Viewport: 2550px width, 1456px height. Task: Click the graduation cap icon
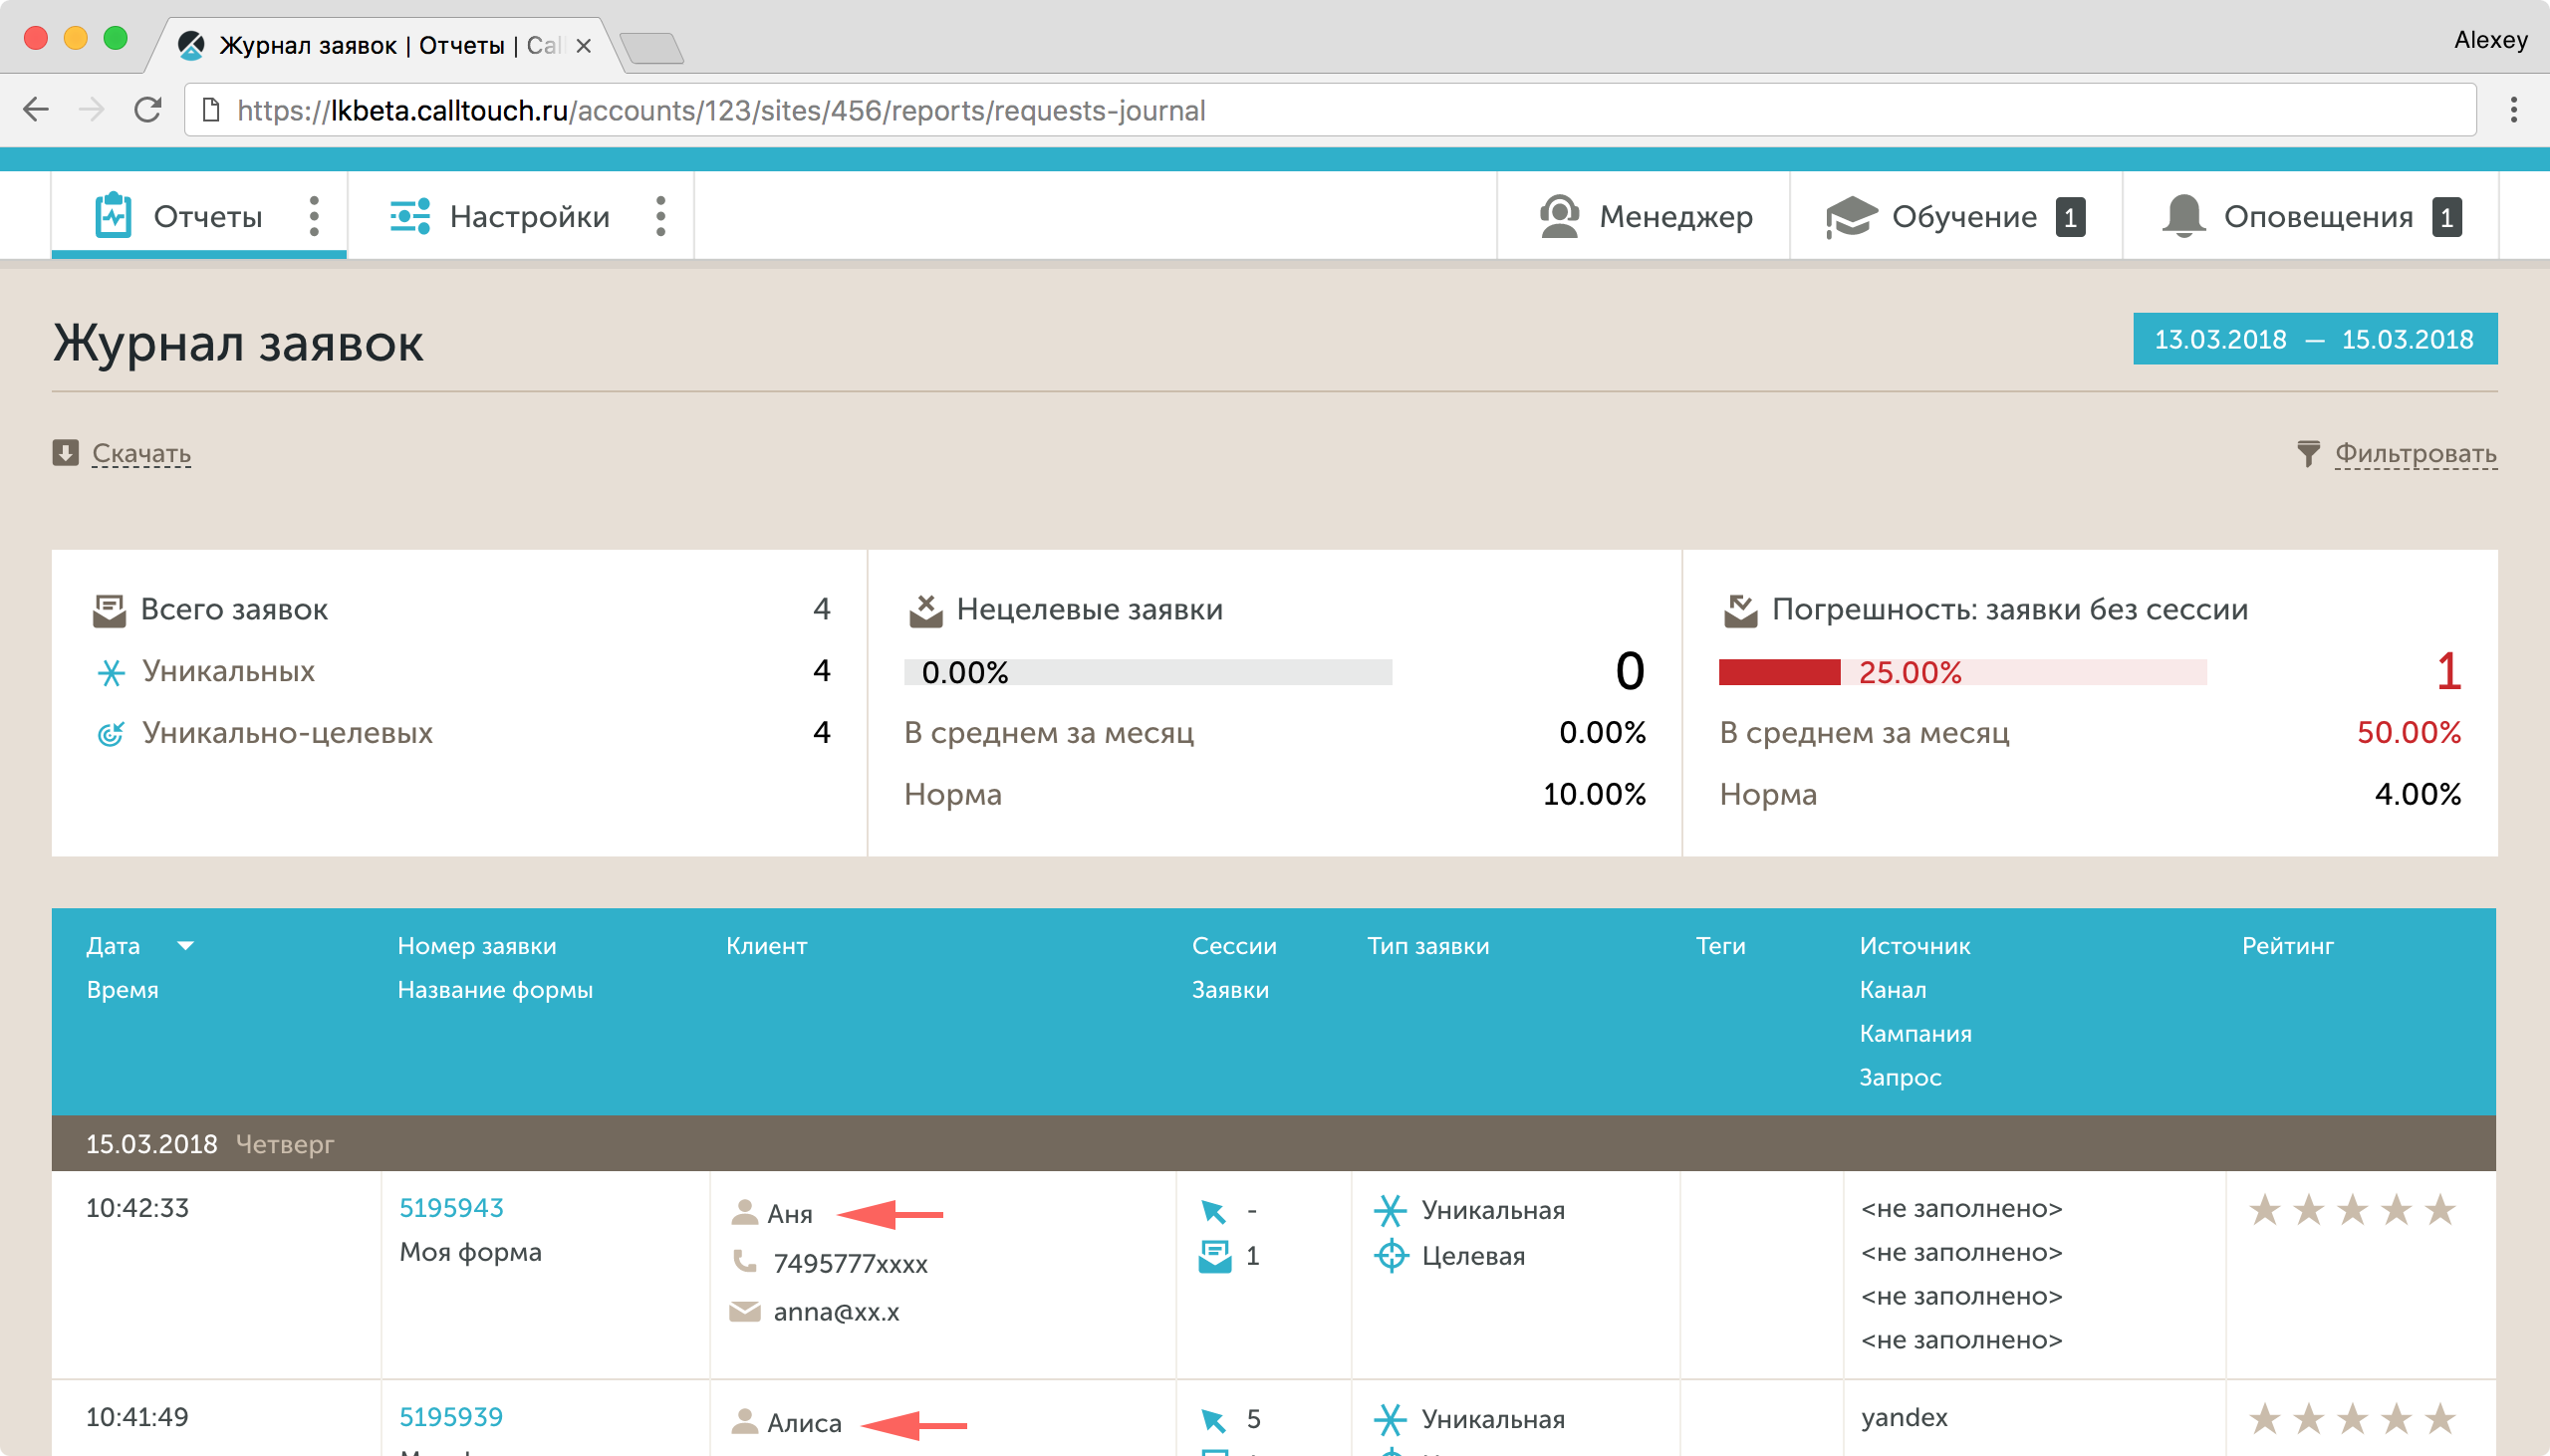click(1851, 217)
